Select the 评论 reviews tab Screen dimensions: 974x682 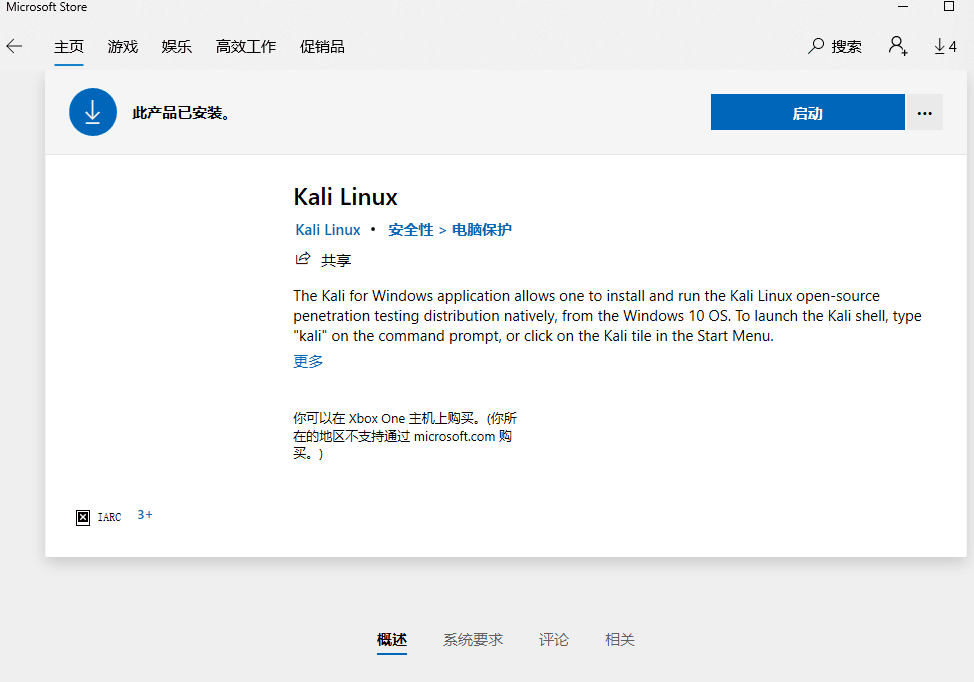[553, 640]
